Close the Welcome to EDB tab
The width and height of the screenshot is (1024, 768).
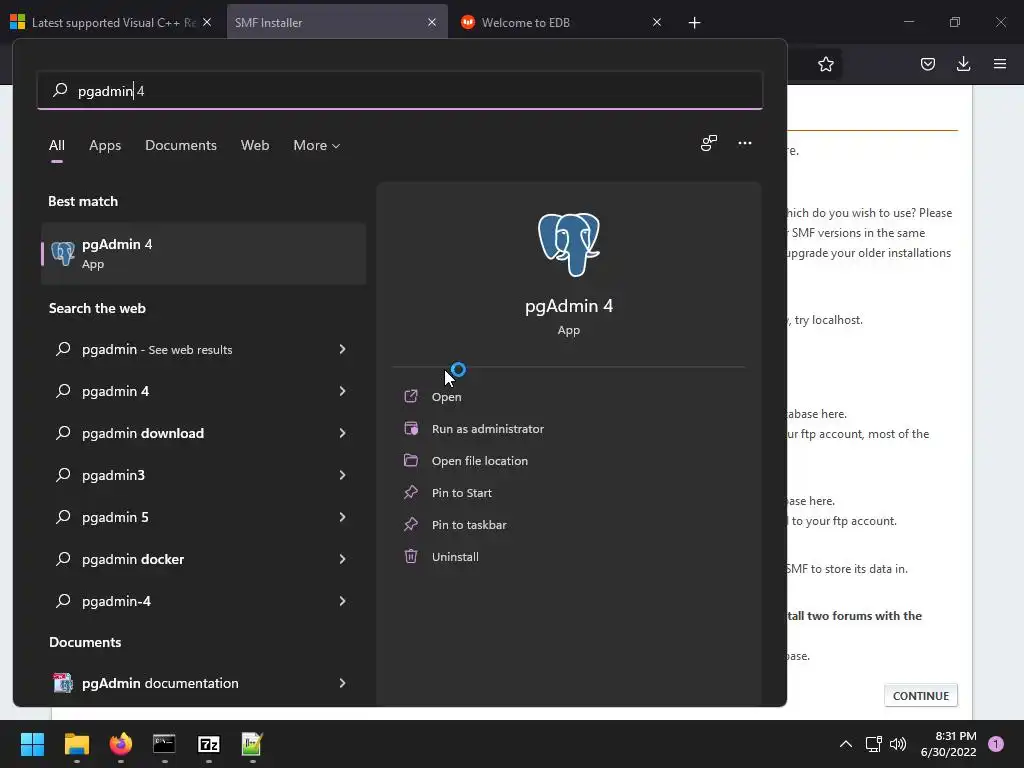click(657, 22)
